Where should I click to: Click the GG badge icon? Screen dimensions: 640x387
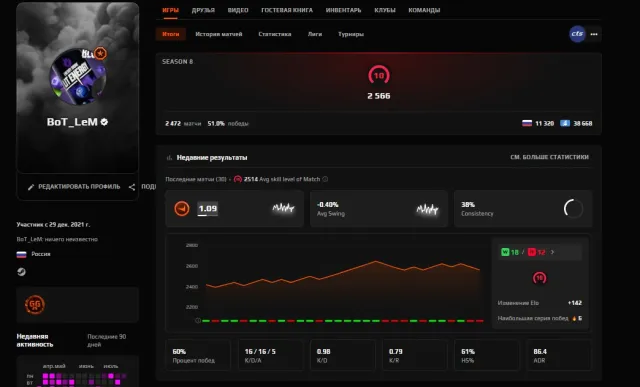coord(35,305)
